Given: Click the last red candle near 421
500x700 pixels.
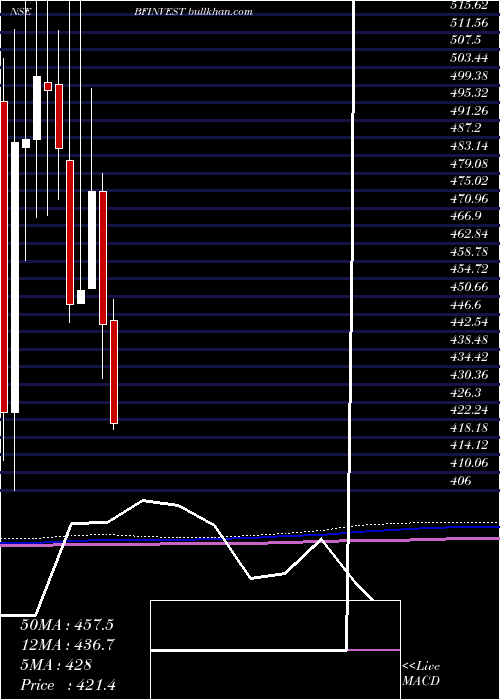Looking at the screenshot, I should (x=114, y=372).
